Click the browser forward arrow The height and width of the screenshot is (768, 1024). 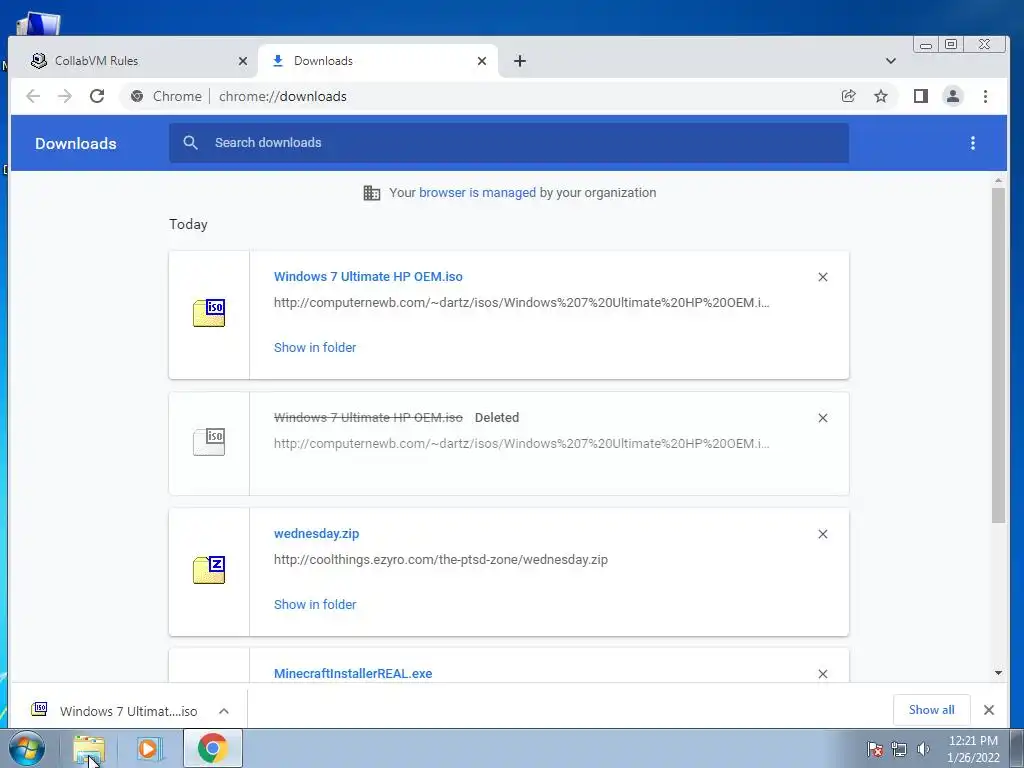[x=65, y=96]
